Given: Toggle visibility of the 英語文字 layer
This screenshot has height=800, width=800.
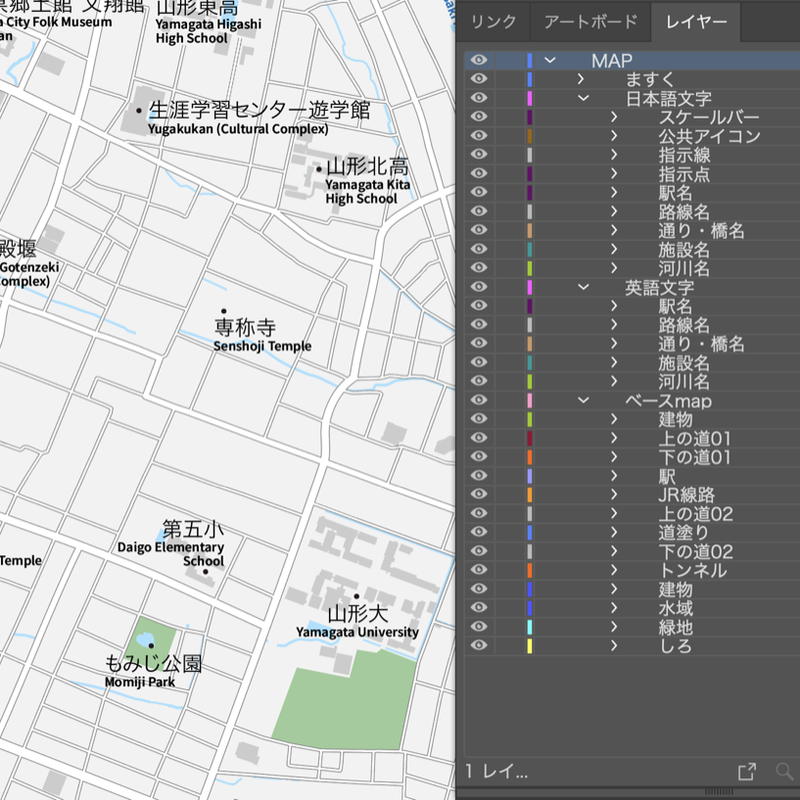Looking at the screenshot, I should [x=478, y=287].
